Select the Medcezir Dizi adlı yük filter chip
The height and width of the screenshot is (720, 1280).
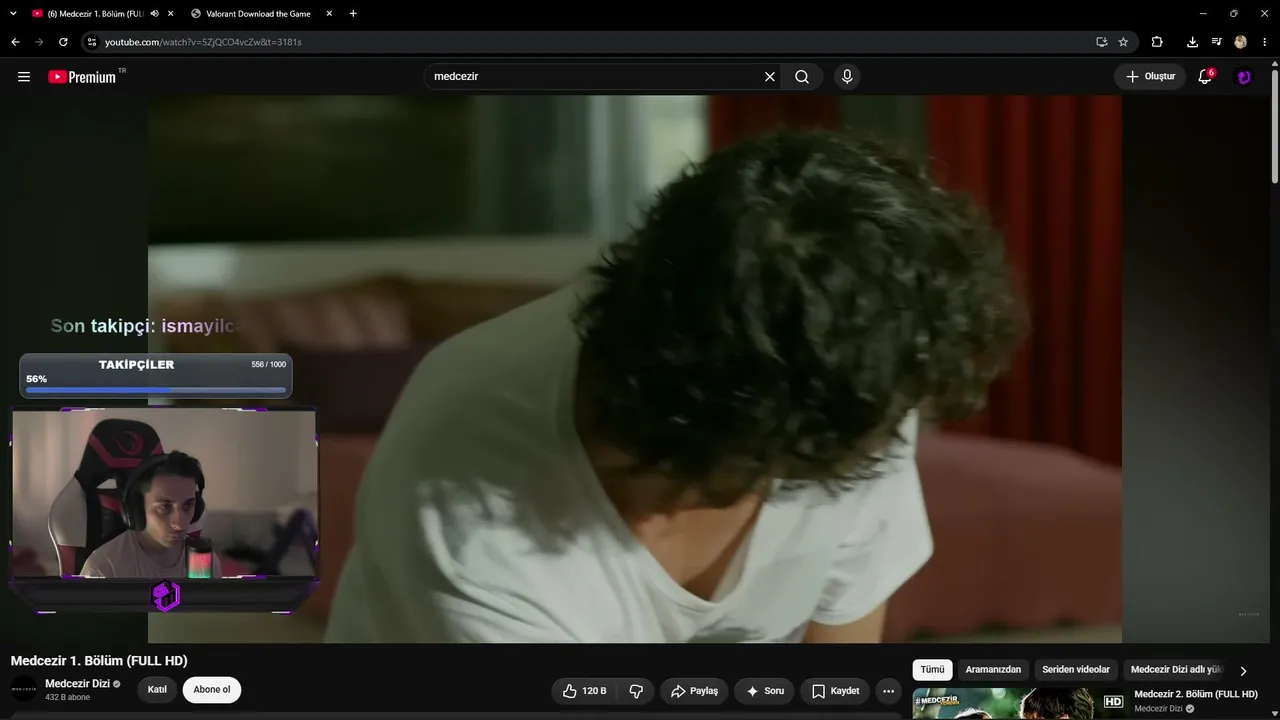pos(1176,670)
